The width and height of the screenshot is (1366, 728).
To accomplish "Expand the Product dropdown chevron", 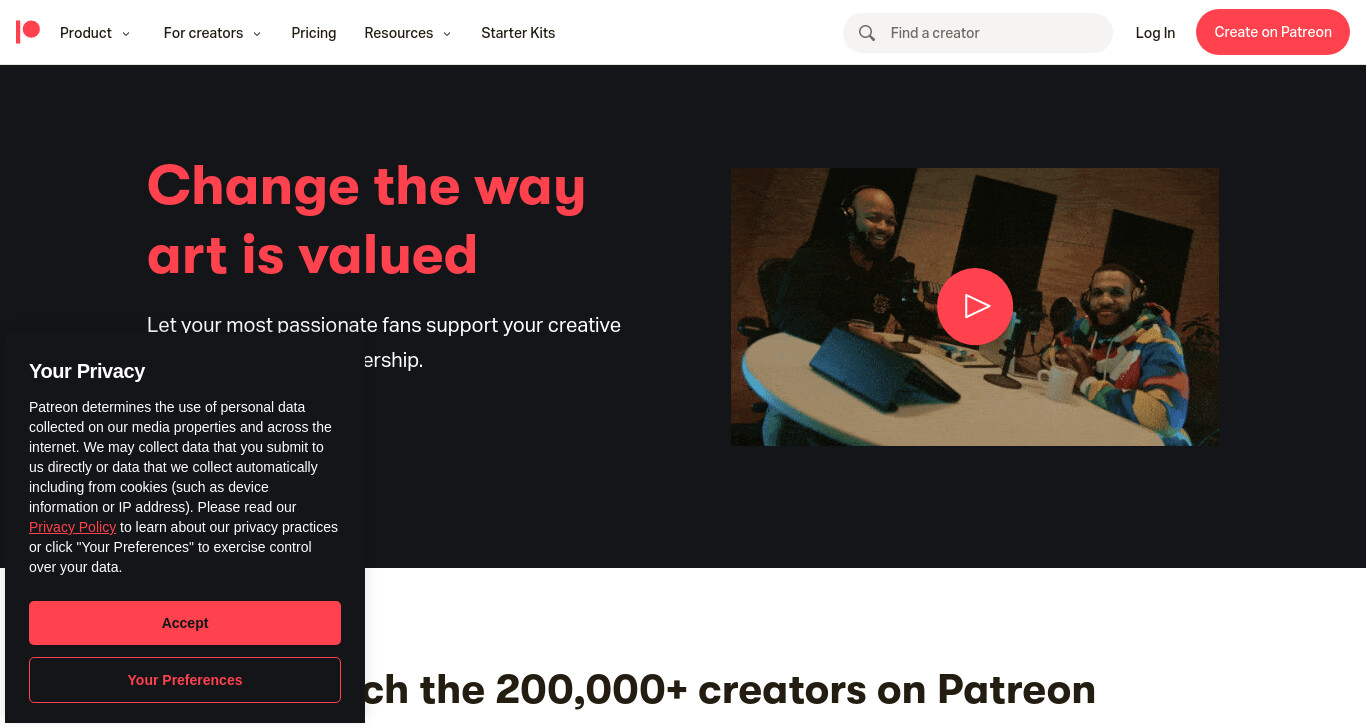I will 126,34.
